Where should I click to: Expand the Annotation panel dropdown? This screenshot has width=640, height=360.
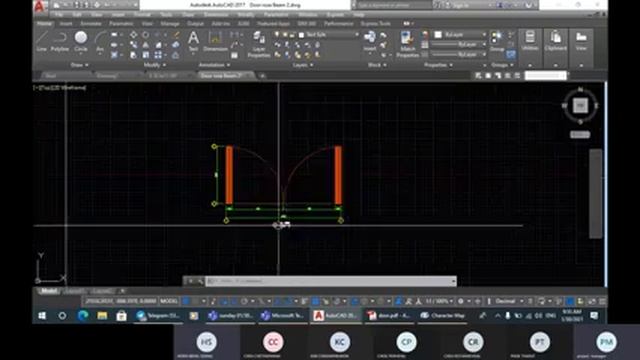(x=214, y=65)
